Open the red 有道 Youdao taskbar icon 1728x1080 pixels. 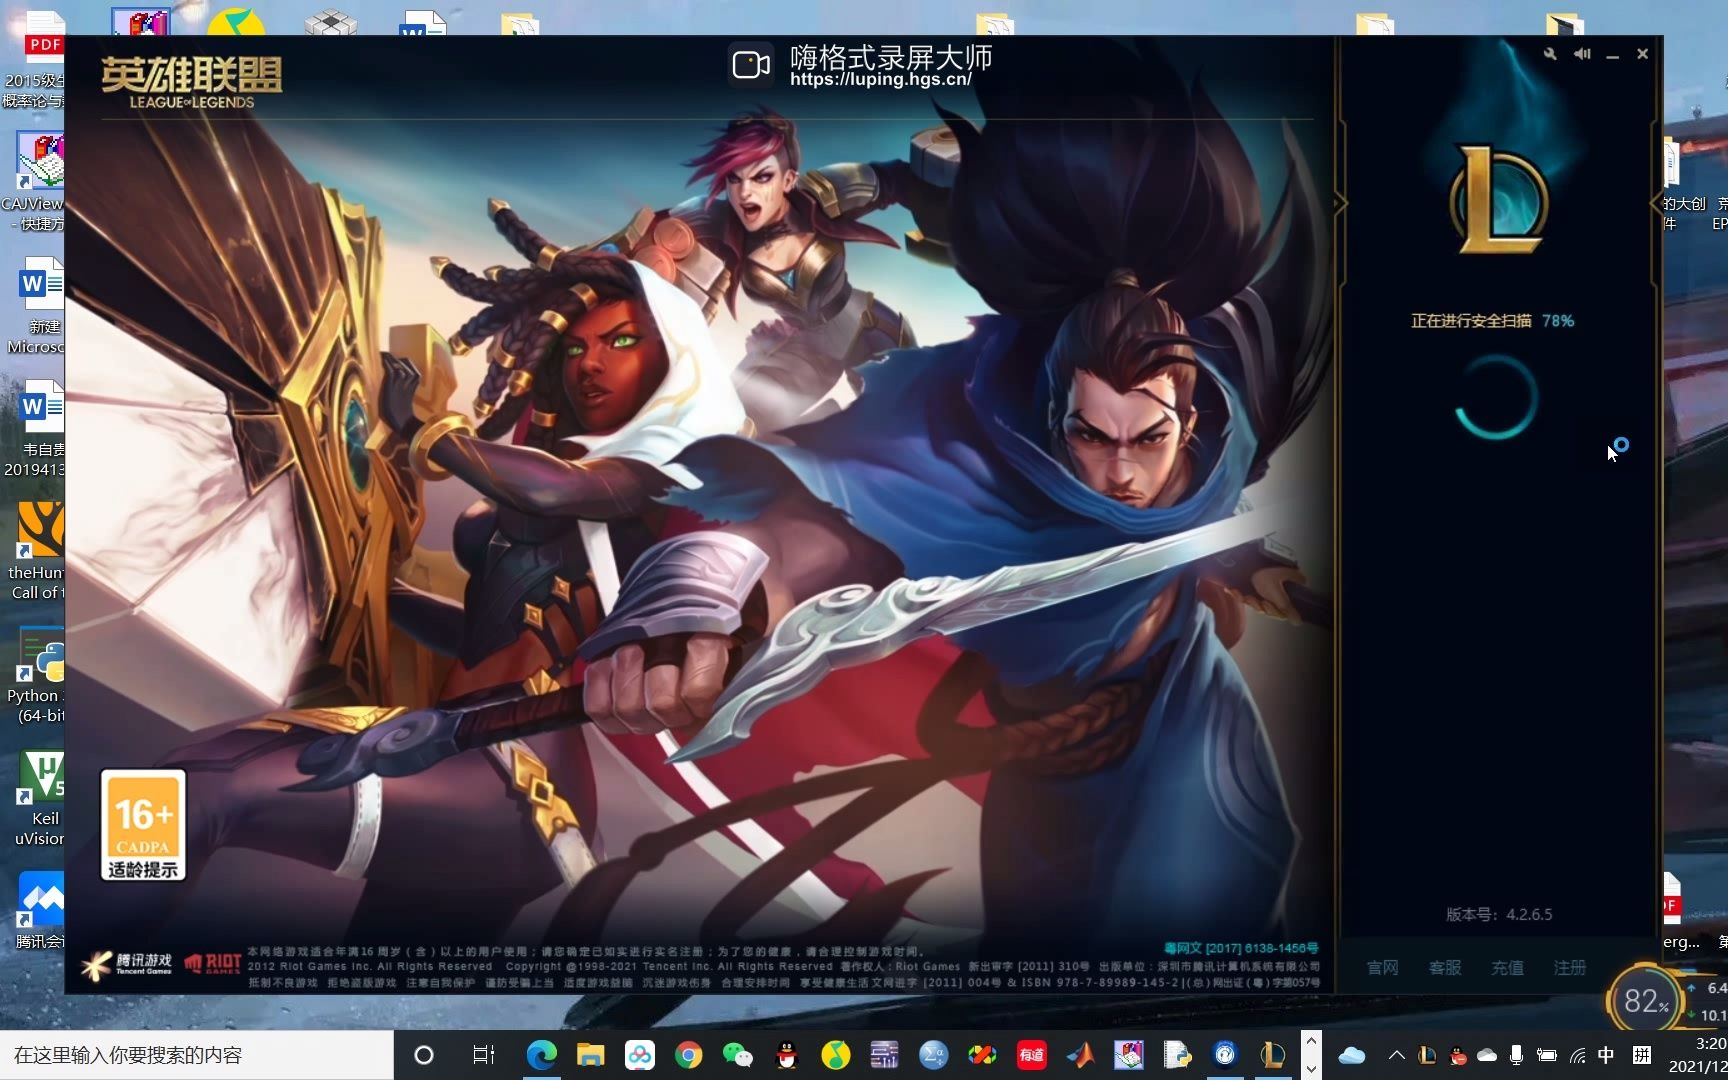1031,1055
